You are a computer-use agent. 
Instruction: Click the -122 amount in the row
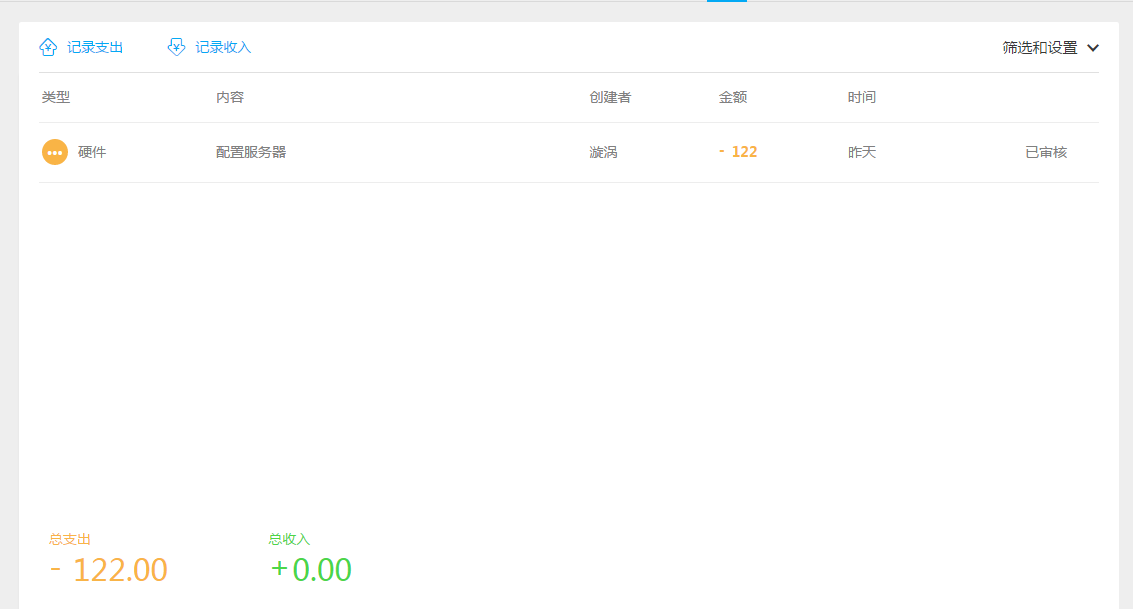pos(739,152)
